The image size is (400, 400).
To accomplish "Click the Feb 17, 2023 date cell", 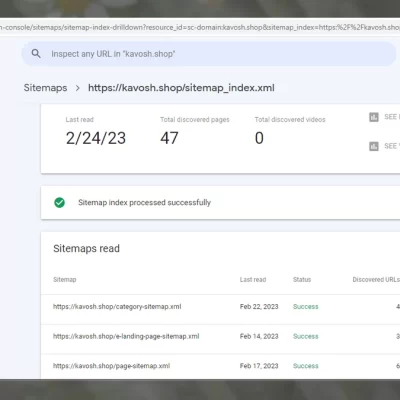I will [259, 366].
